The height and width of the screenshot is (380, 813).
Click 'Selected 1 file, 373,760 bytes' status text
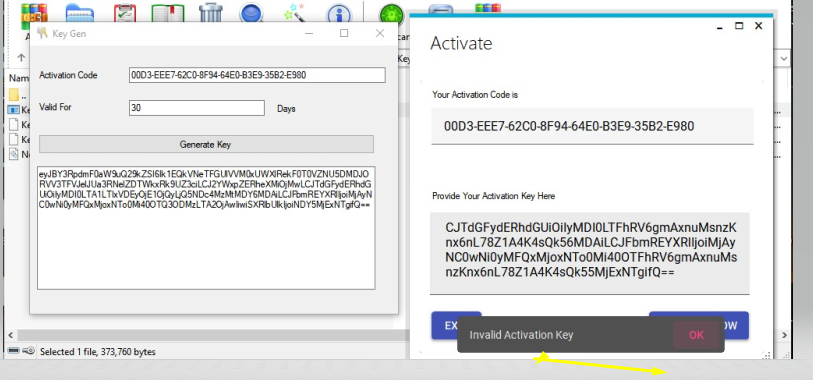pyautogui.click(x=97, y=351)
